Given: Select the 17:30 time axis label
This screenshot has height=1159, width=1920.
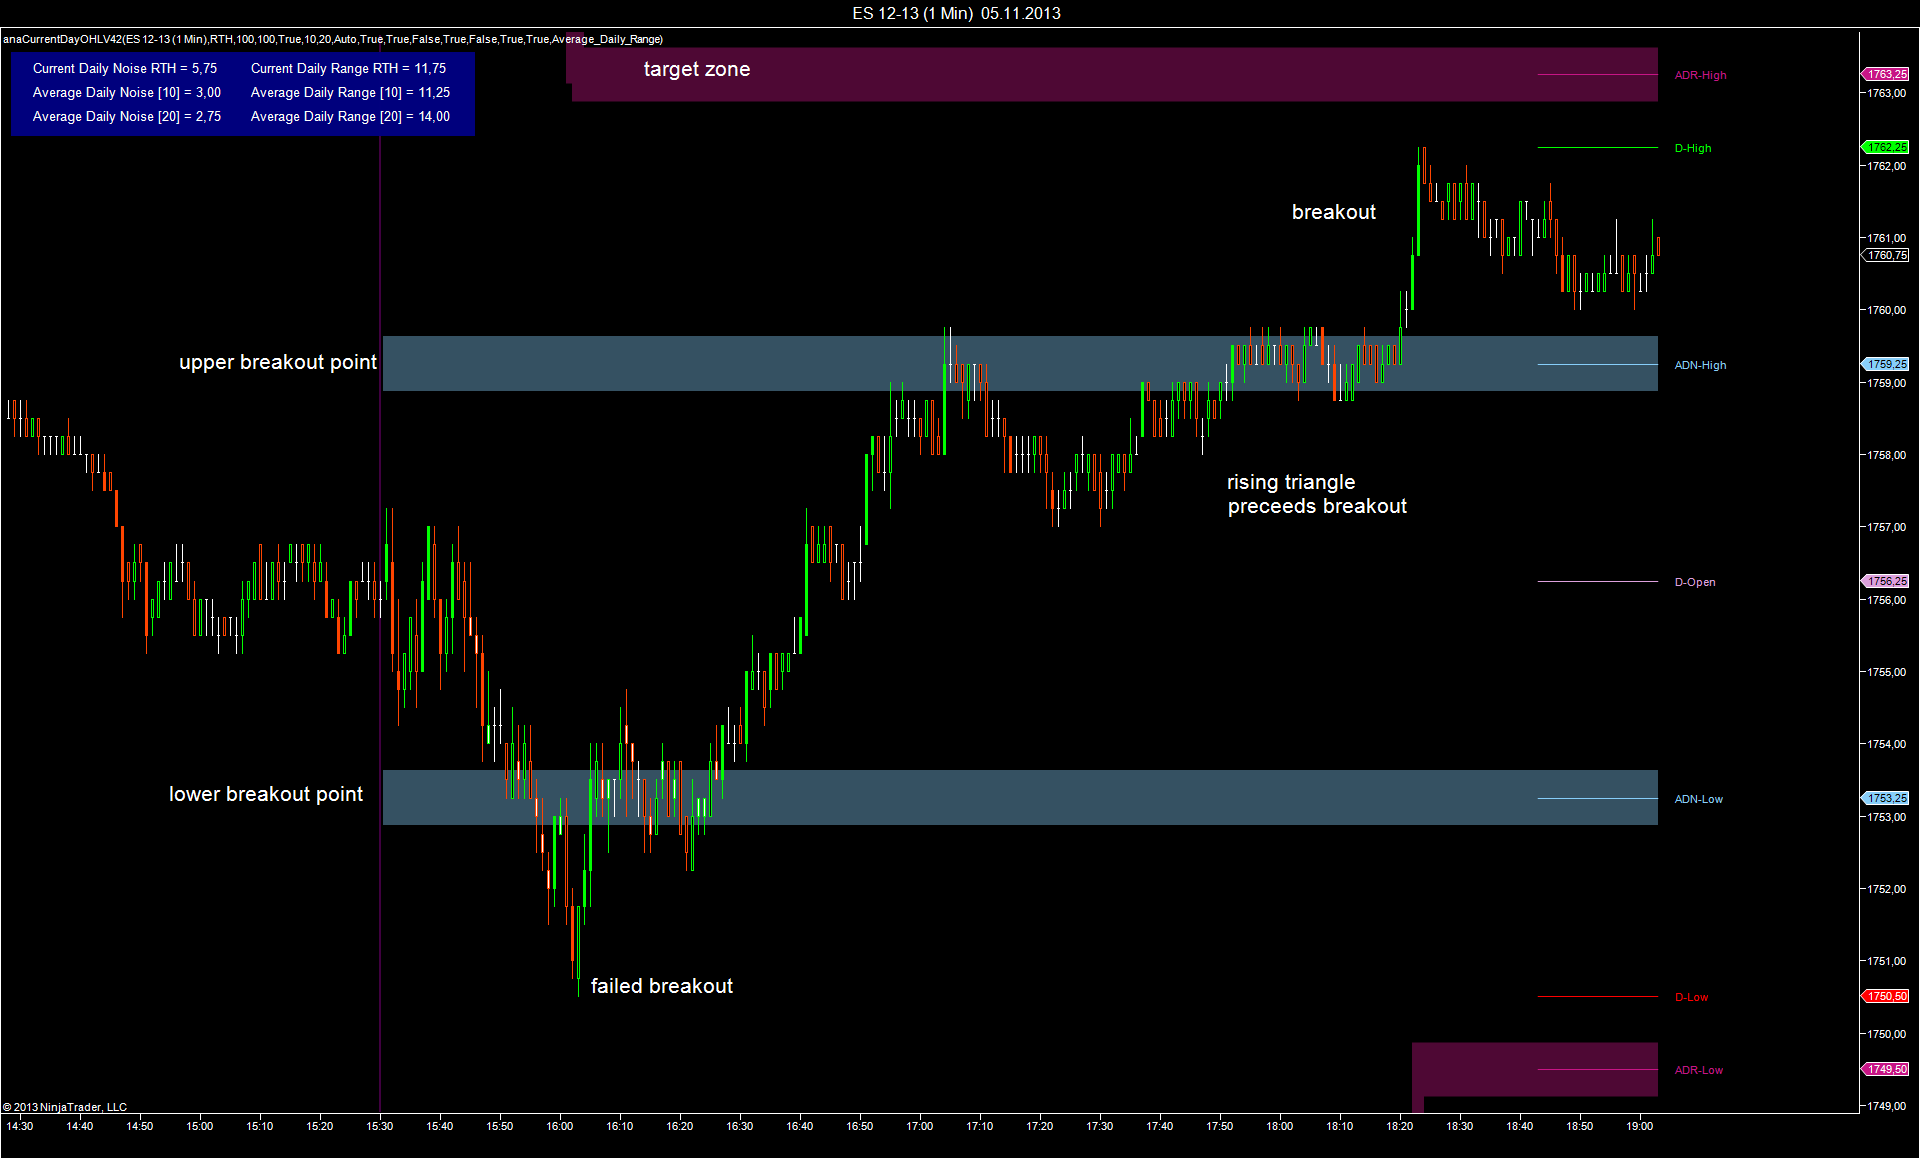Looking at the screenshot, I should tap(1100, 1126).
